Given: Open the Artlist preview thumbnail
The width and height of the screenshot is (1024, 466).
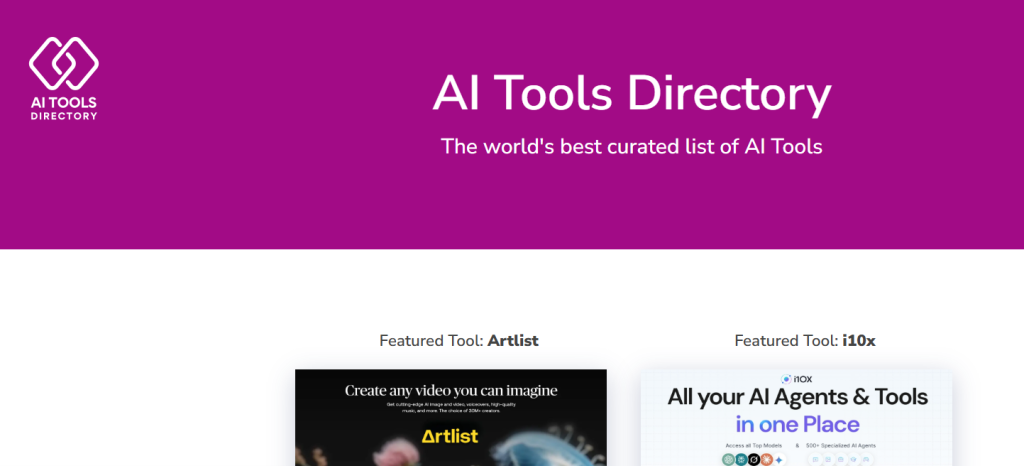Looking at the screenshot, I should tap(451, 418).
